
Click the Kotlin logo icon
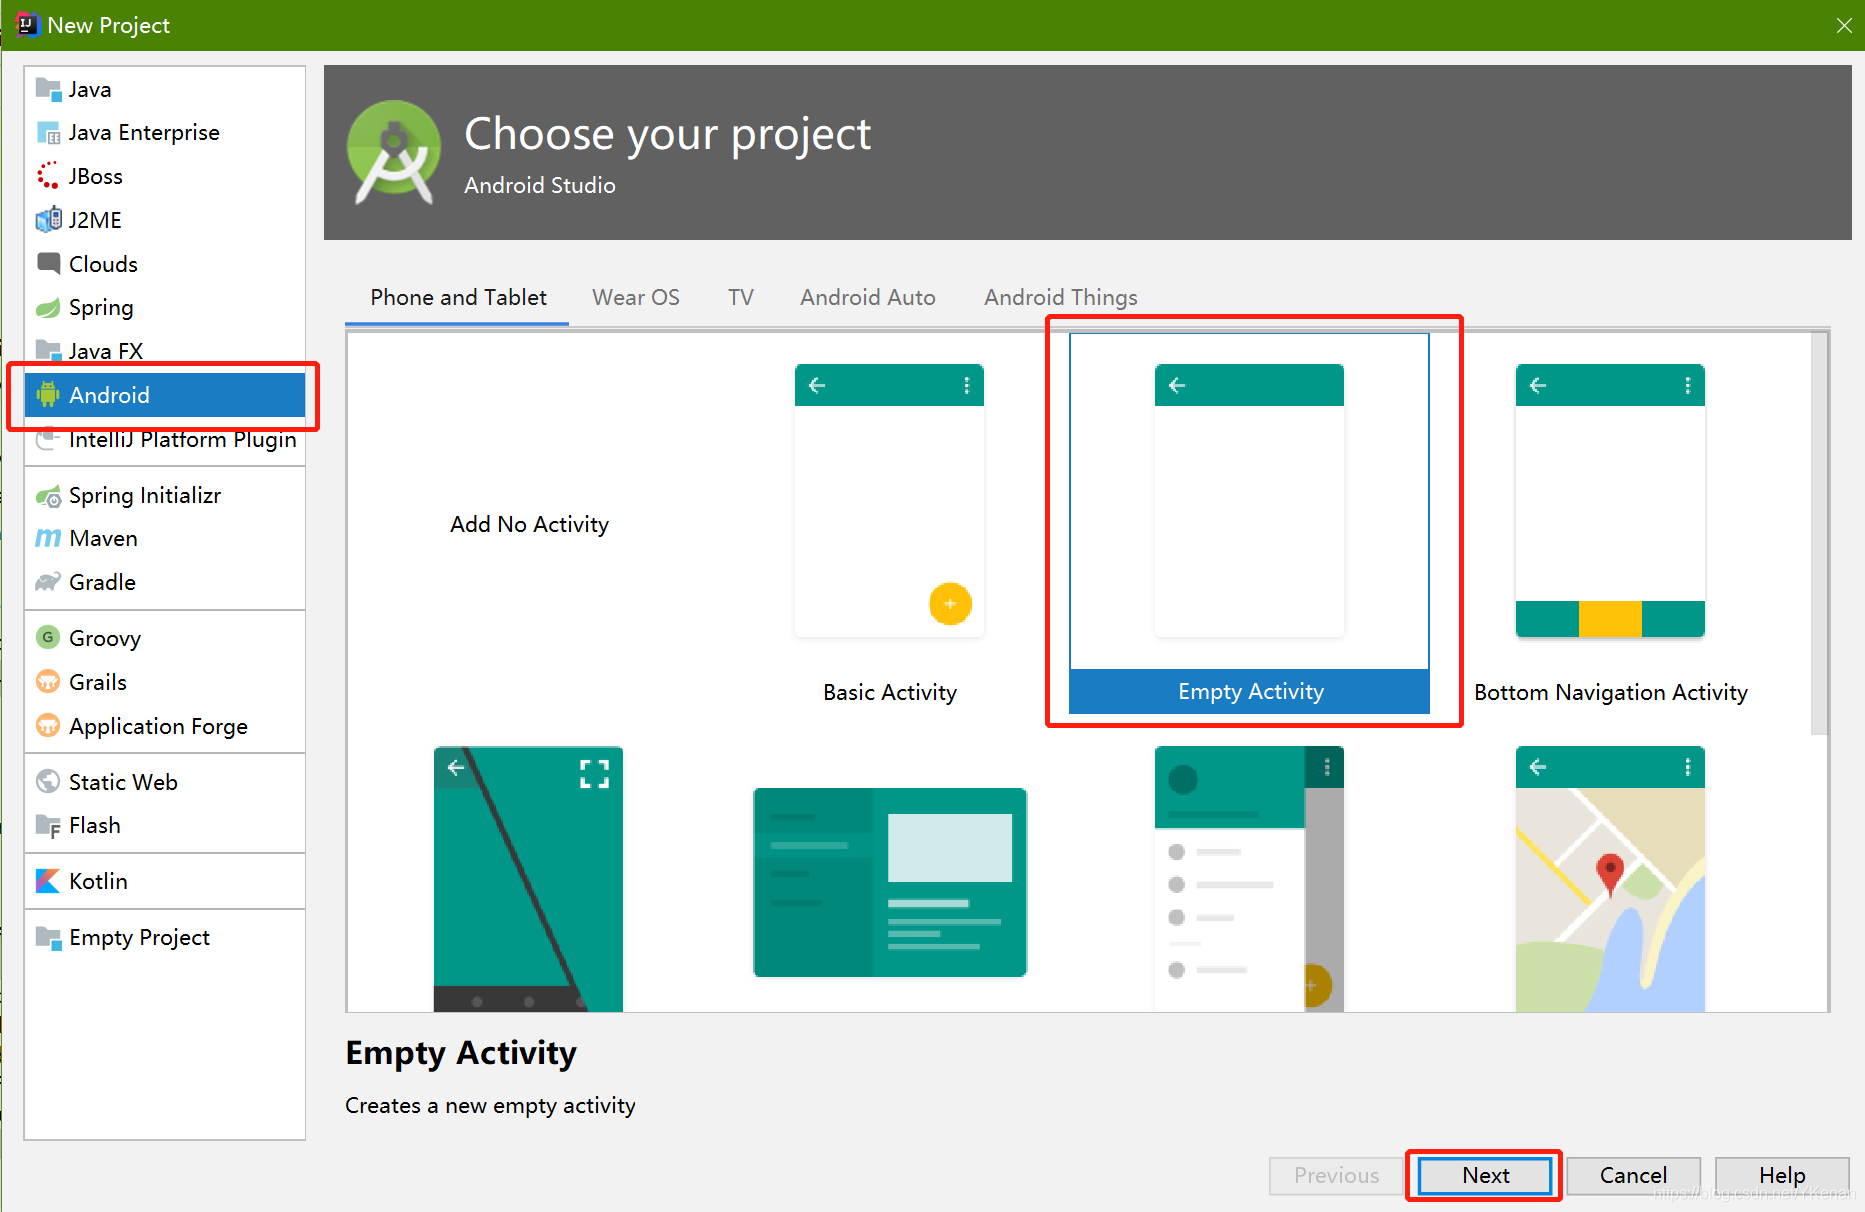pos(48,881)
